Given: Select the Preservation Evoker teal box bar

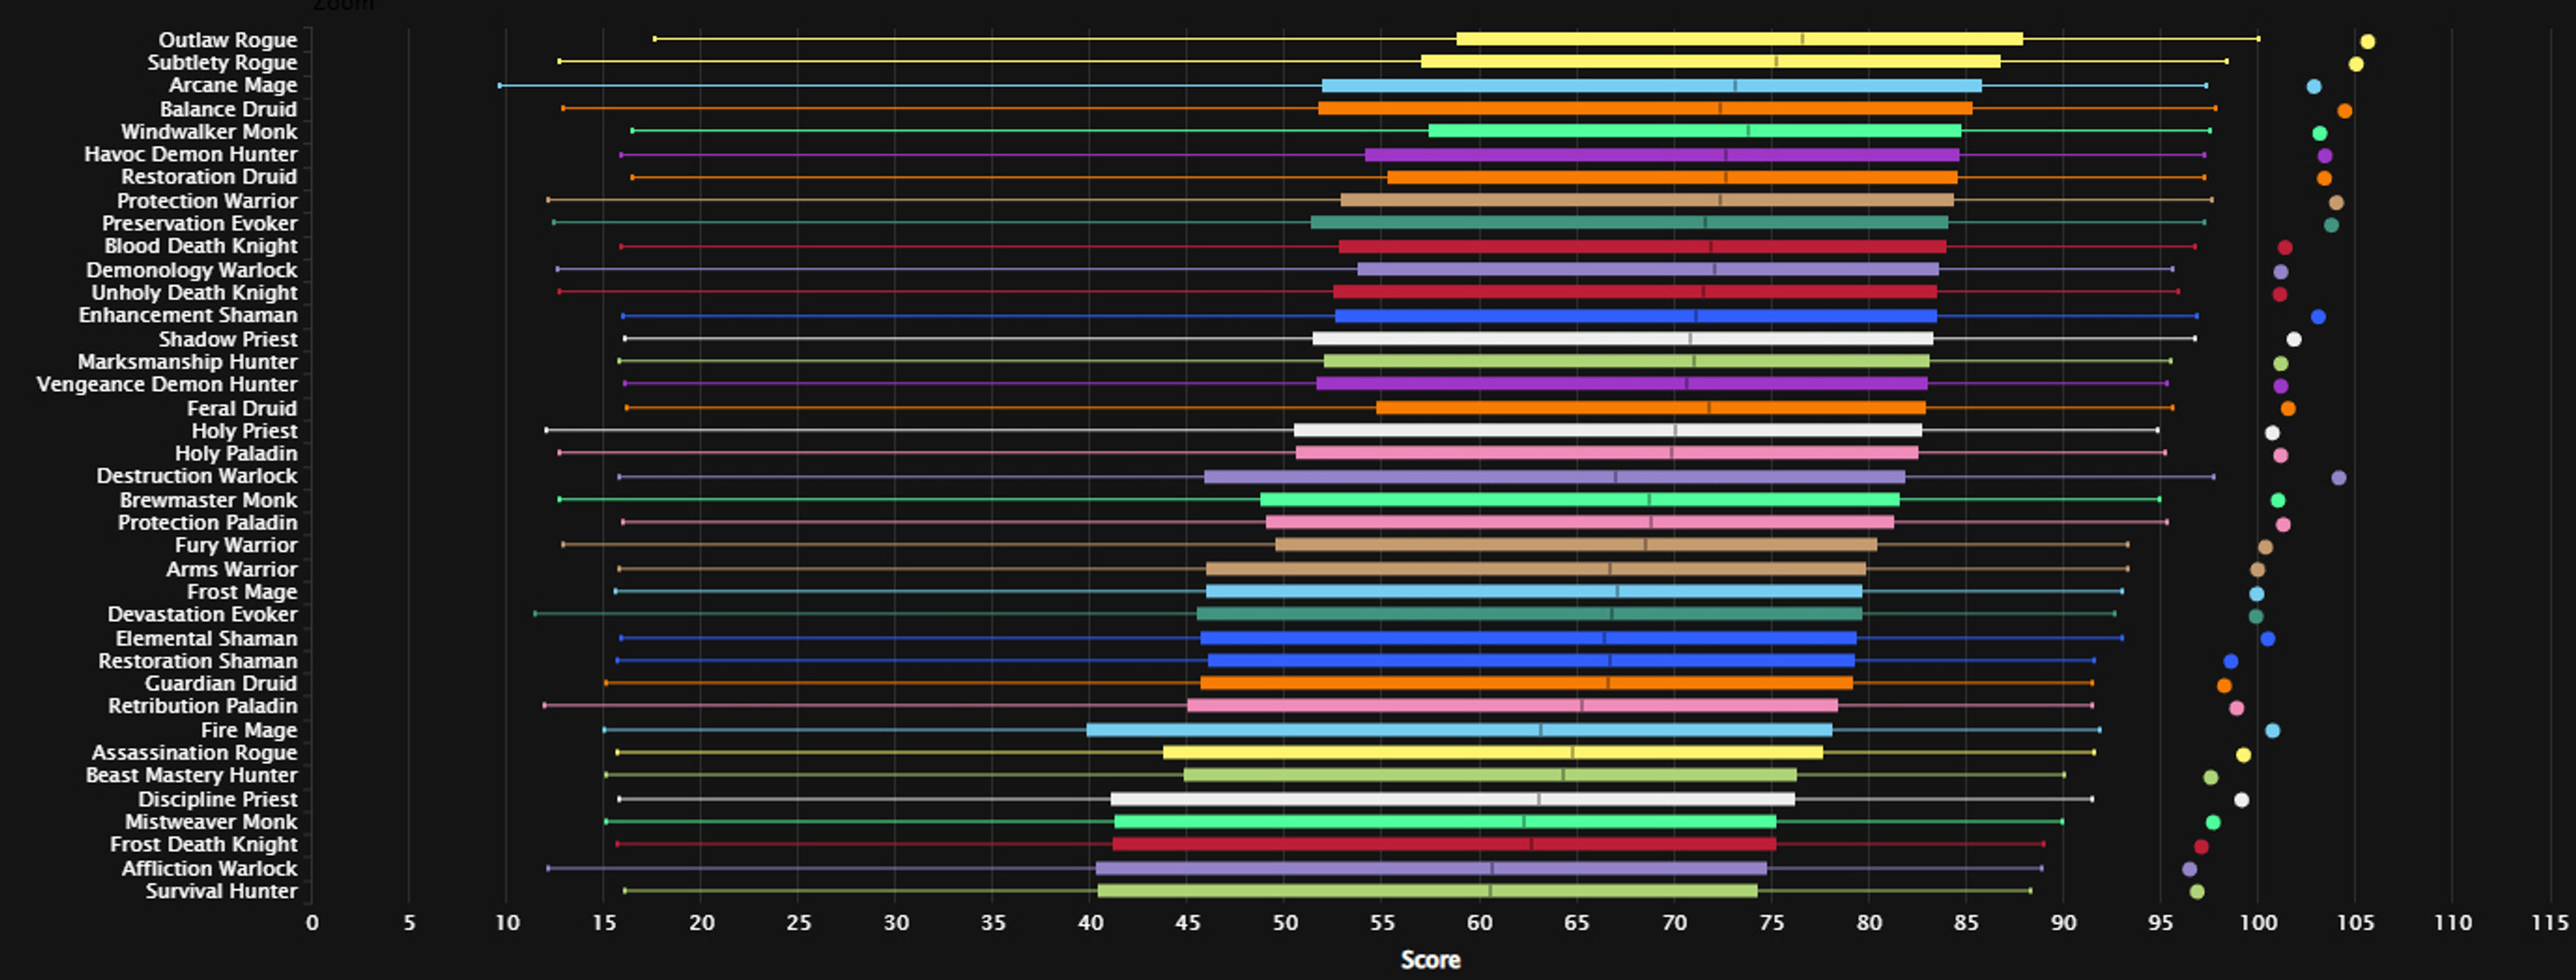Looking at the screenshot, I should (x=1628, y=223).
